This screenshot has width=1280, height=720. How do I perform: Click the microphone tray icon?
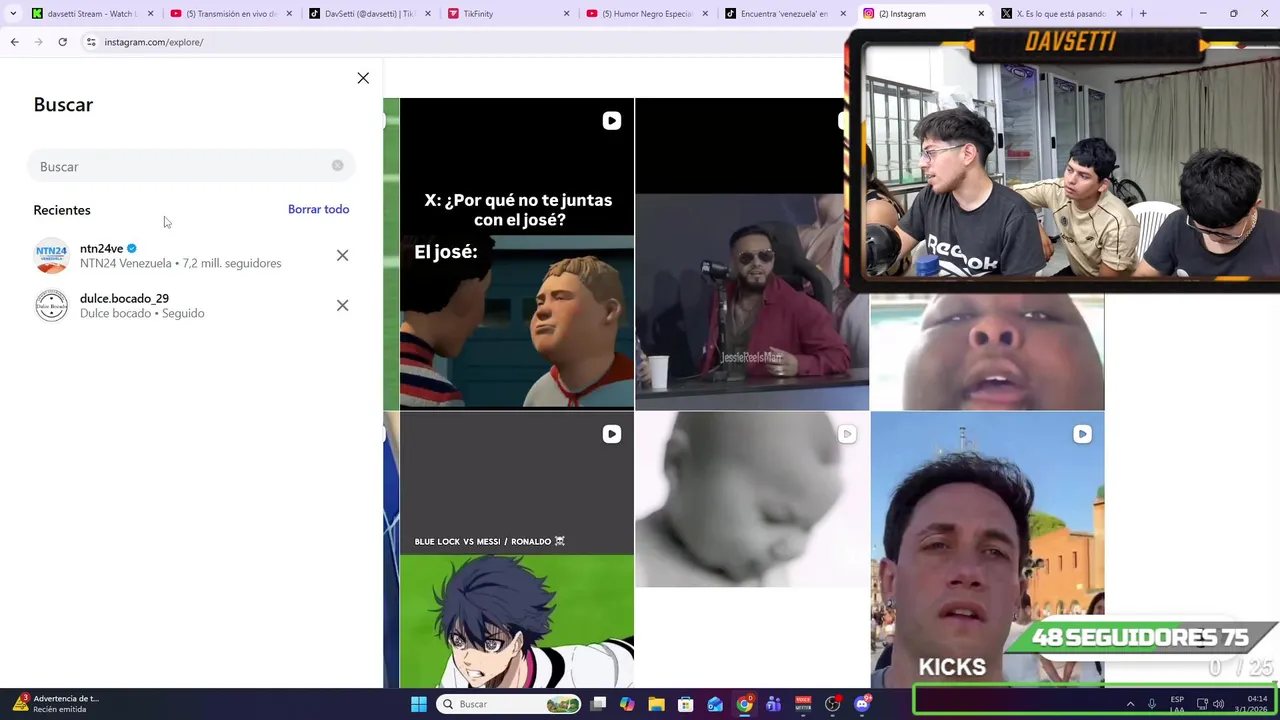coord(1152,704)
